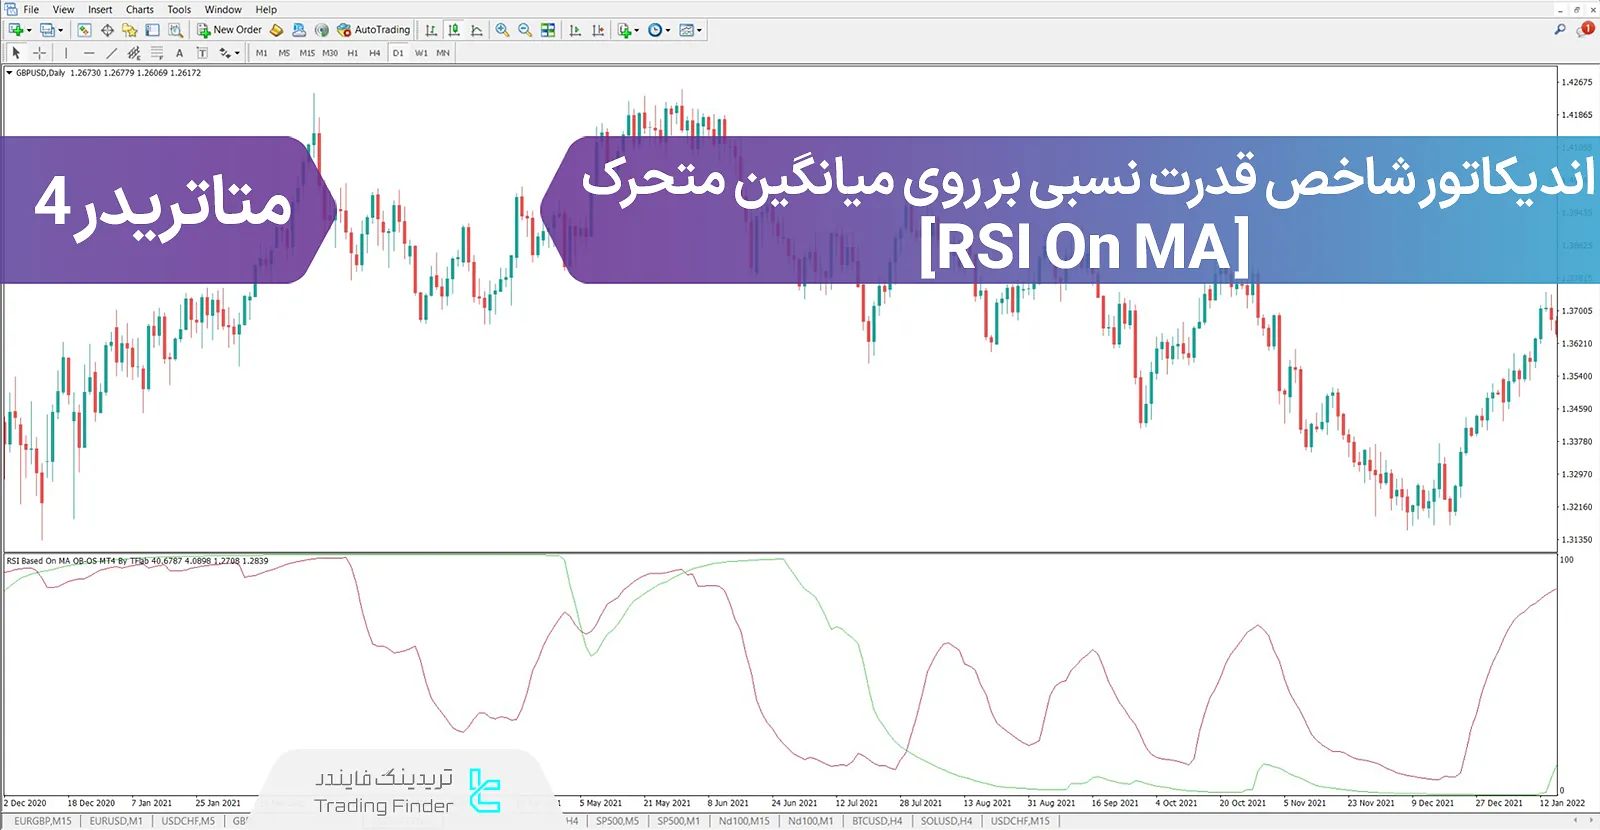
Task: Select the Text Label tool
Action: pyautogui.click(x=202, y=53)
